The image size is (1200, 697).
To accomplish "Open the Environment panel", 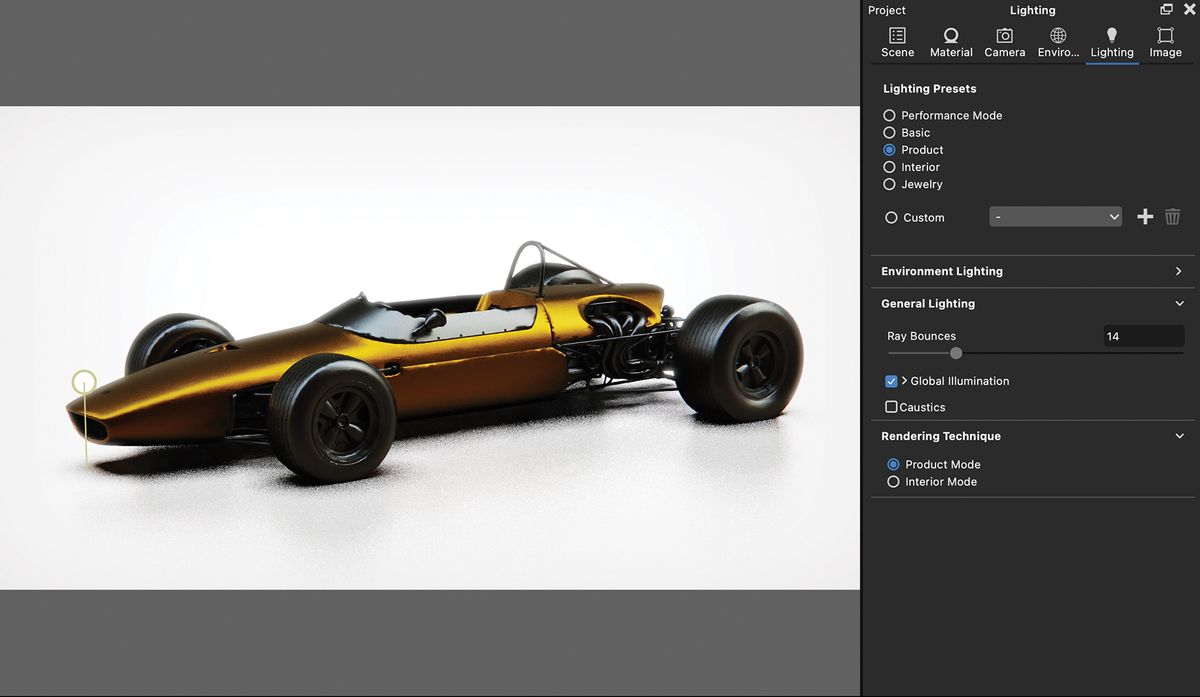I will pos(1058,42).
